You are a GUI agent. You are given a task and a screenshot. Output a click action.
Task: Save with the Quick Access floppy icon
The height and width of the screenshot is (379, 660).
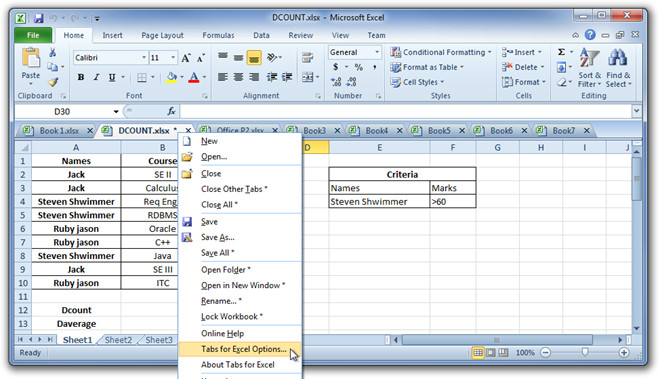pyautogui.click(x=39, y=18)
